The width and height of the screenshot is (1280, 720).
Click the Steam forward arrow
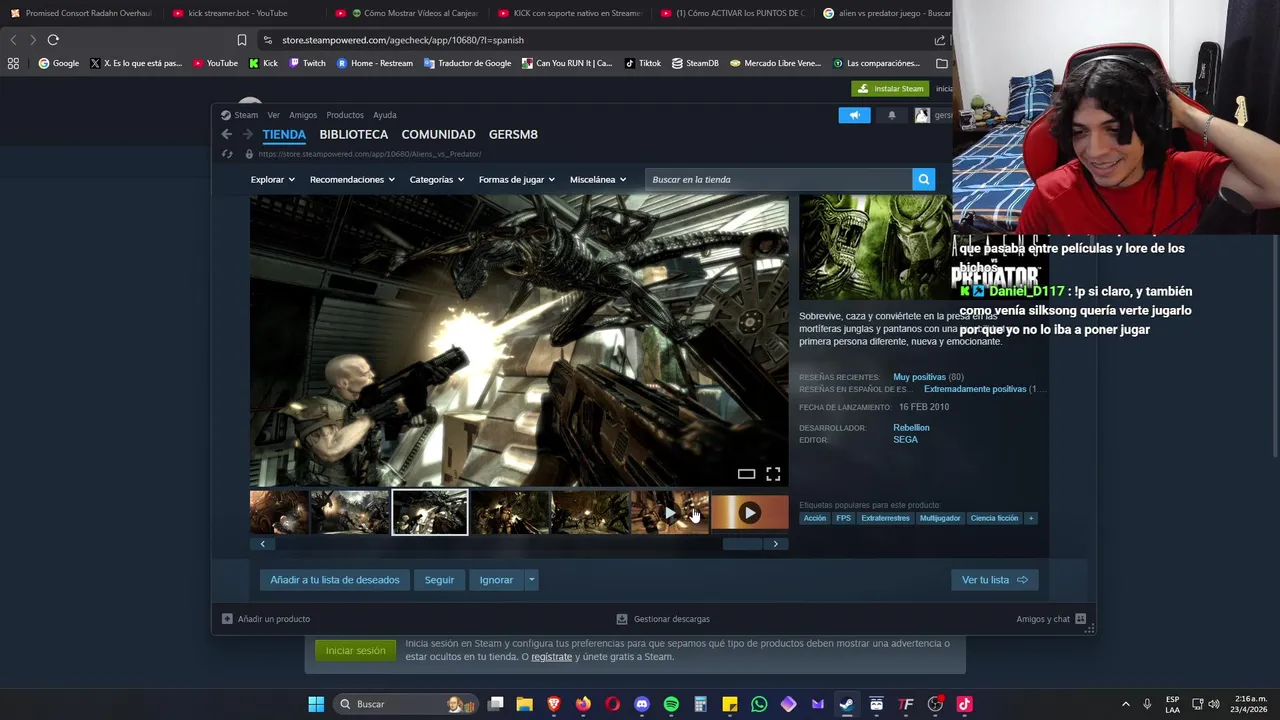(247, 134)
